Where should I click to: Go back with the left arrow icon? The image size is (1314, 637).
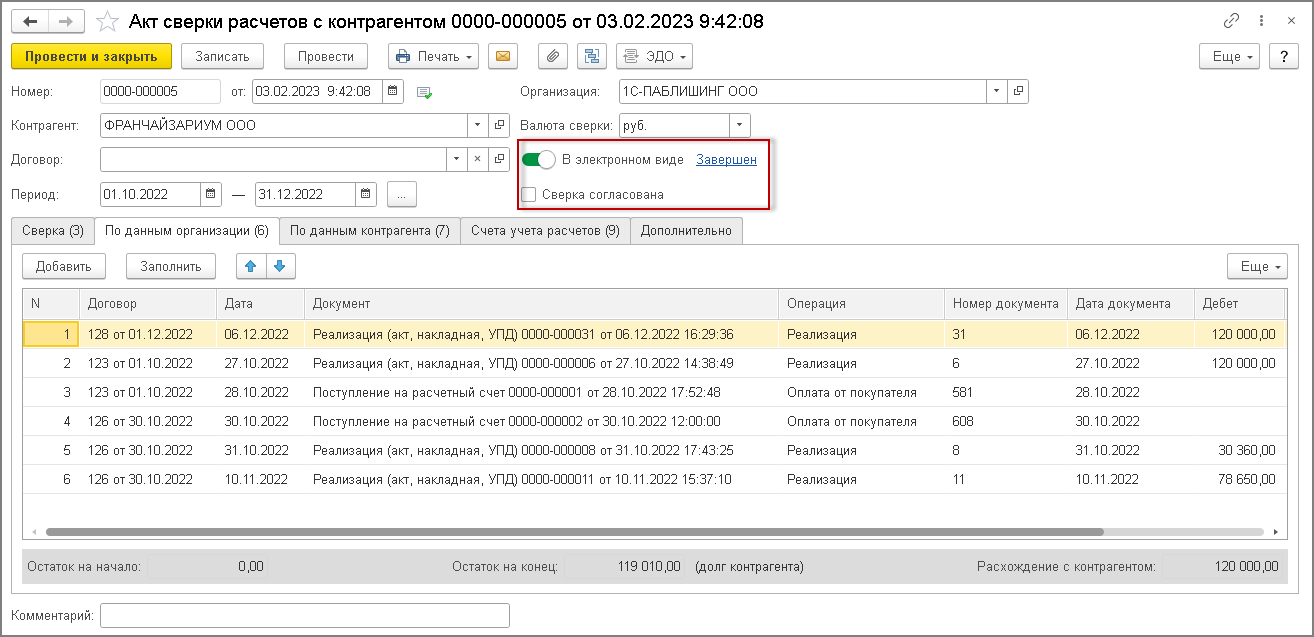click(29, 21)
